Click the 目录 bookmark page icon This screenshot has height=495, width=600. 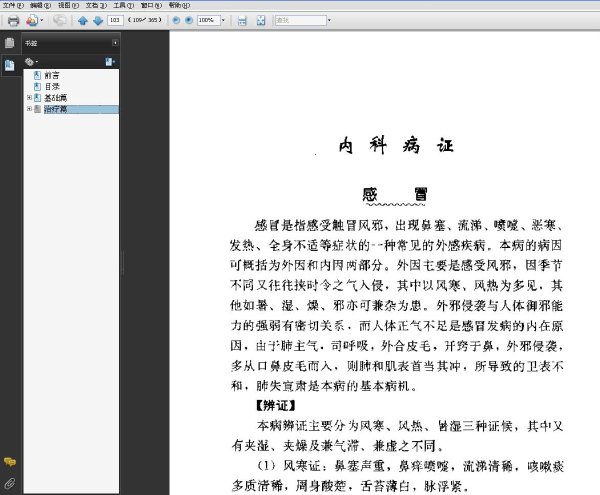pyautogui.click(x=37, y=86)
